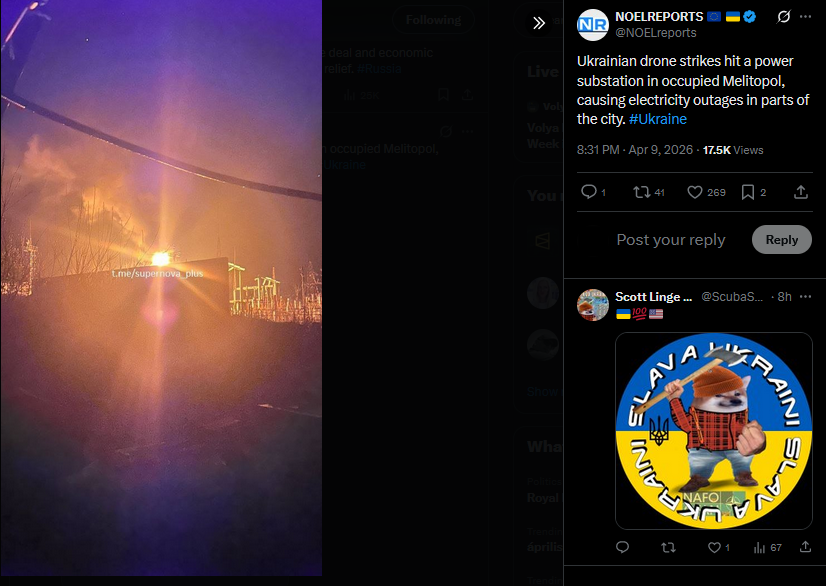View the Slava Ukraini NAFO image
This screenshot has height=586, width=826.
coord(714,431)
